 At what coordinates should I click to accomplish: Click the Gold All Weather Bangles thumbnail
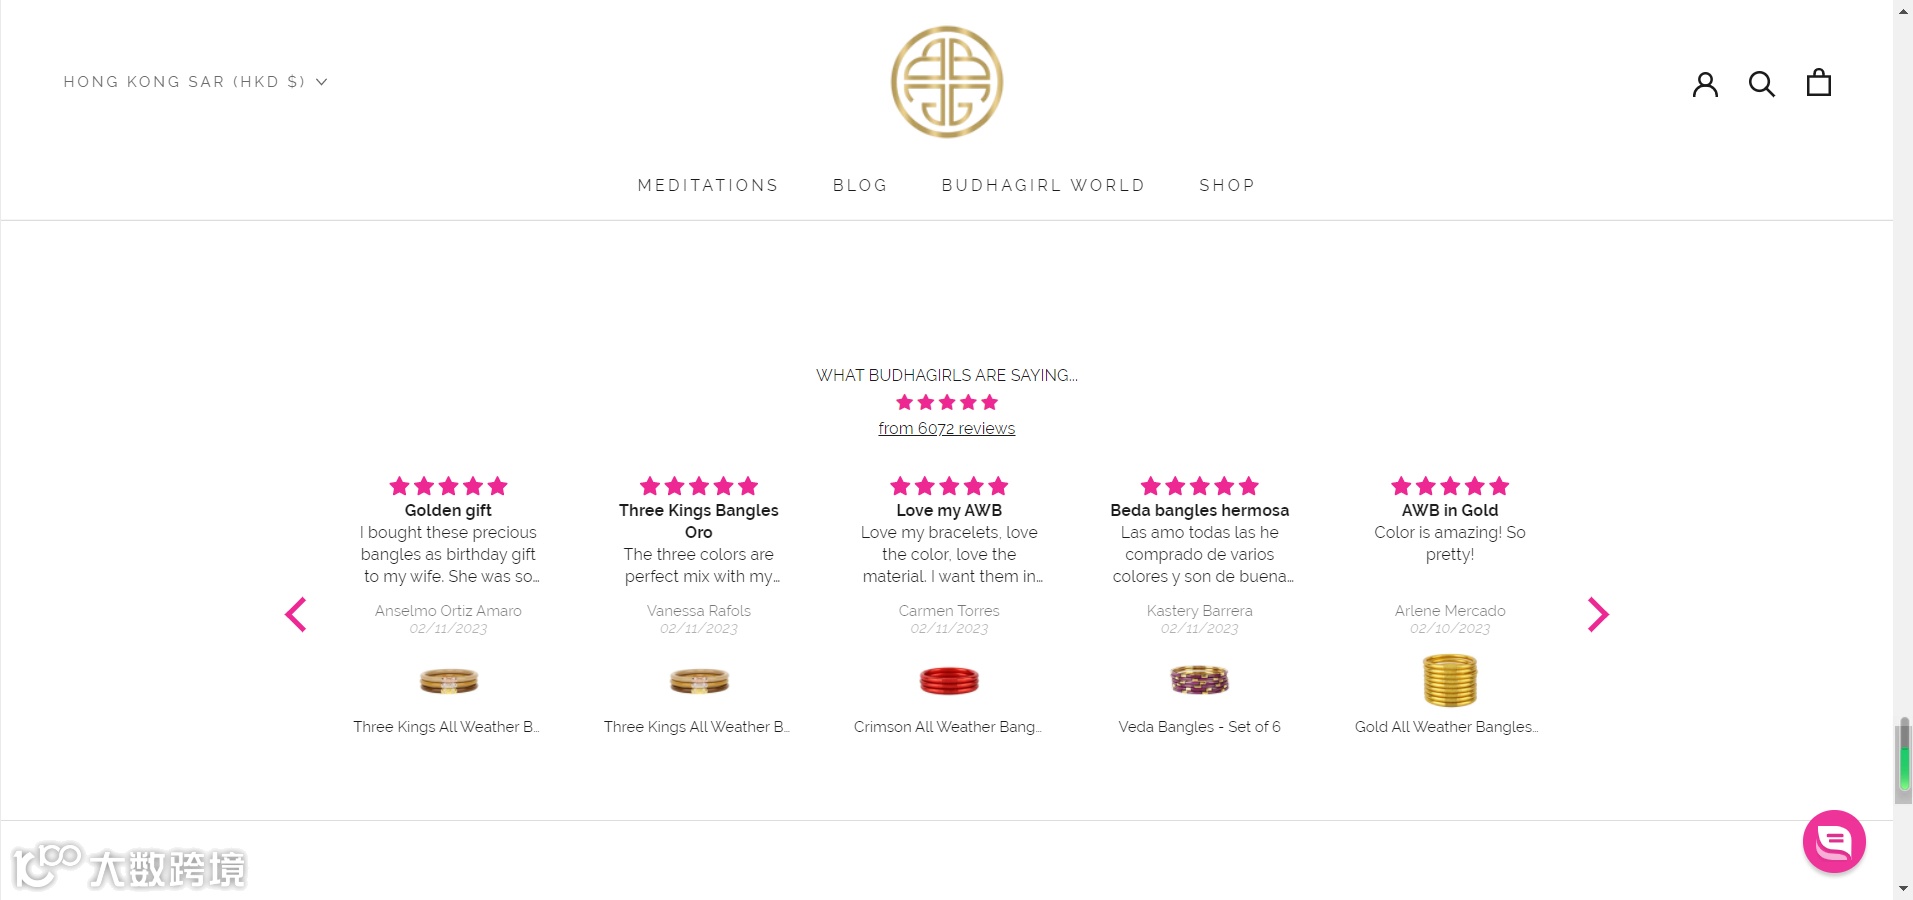(1449, 680)
